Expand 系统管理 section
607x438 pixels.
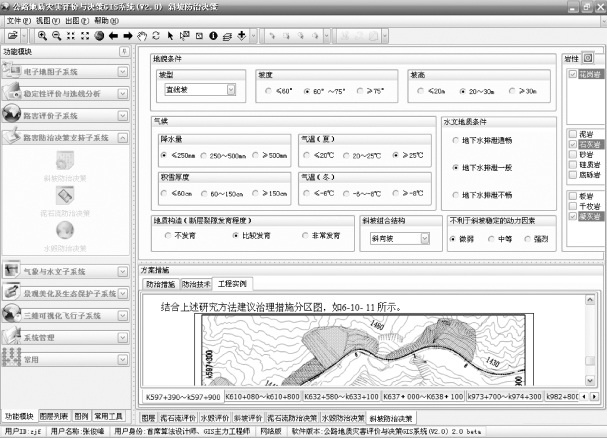[122, 338]
